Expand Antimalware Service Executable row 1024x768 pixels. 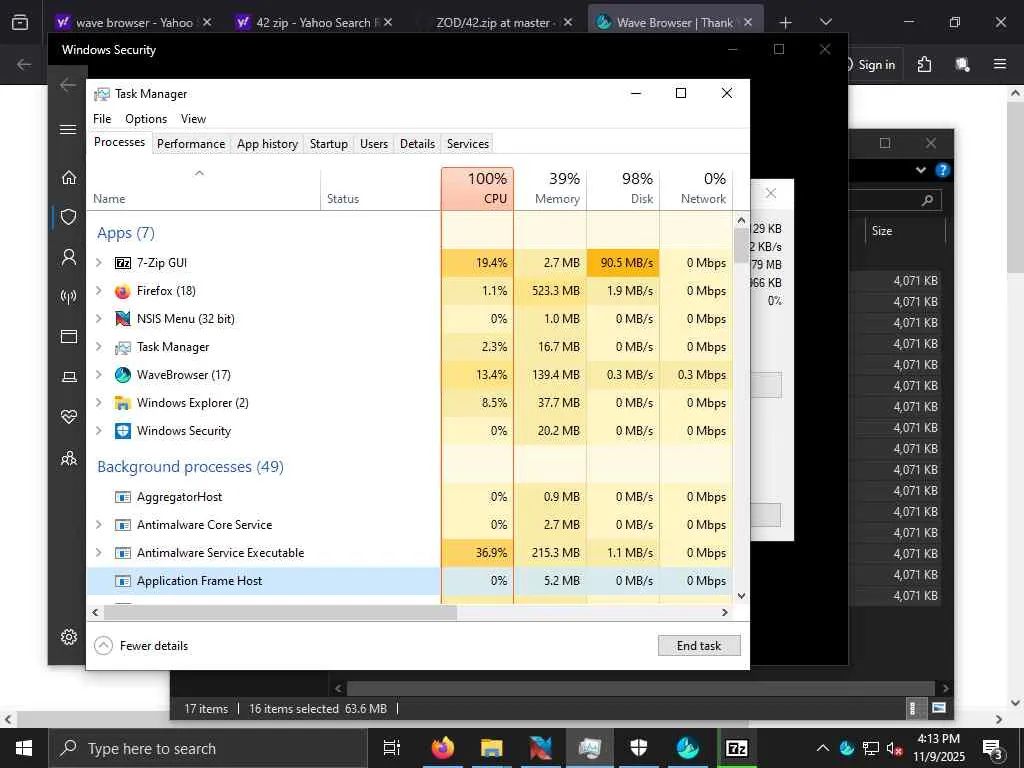point(99,552)
